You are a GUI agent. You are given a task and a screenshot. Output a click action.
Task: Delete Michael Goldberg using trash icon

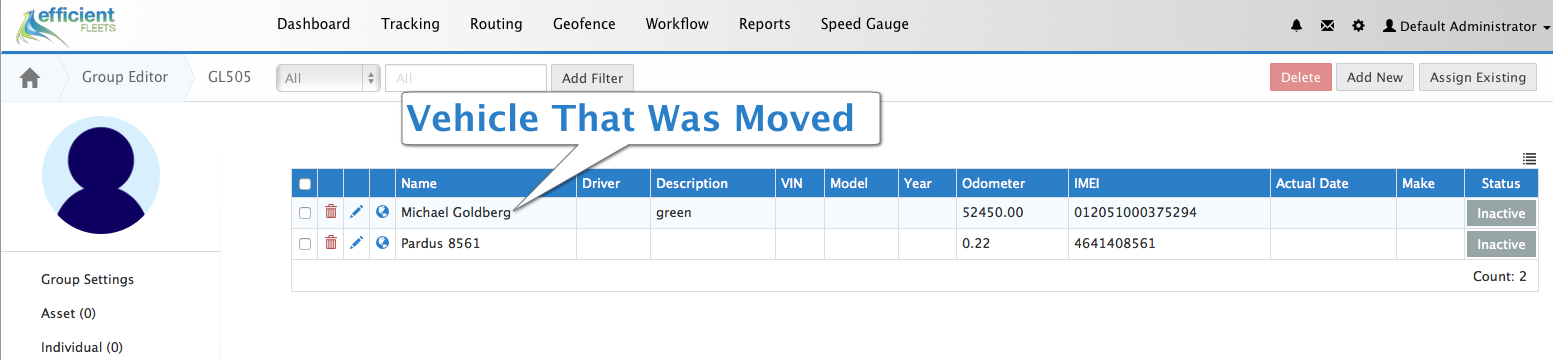click(331, 212)
